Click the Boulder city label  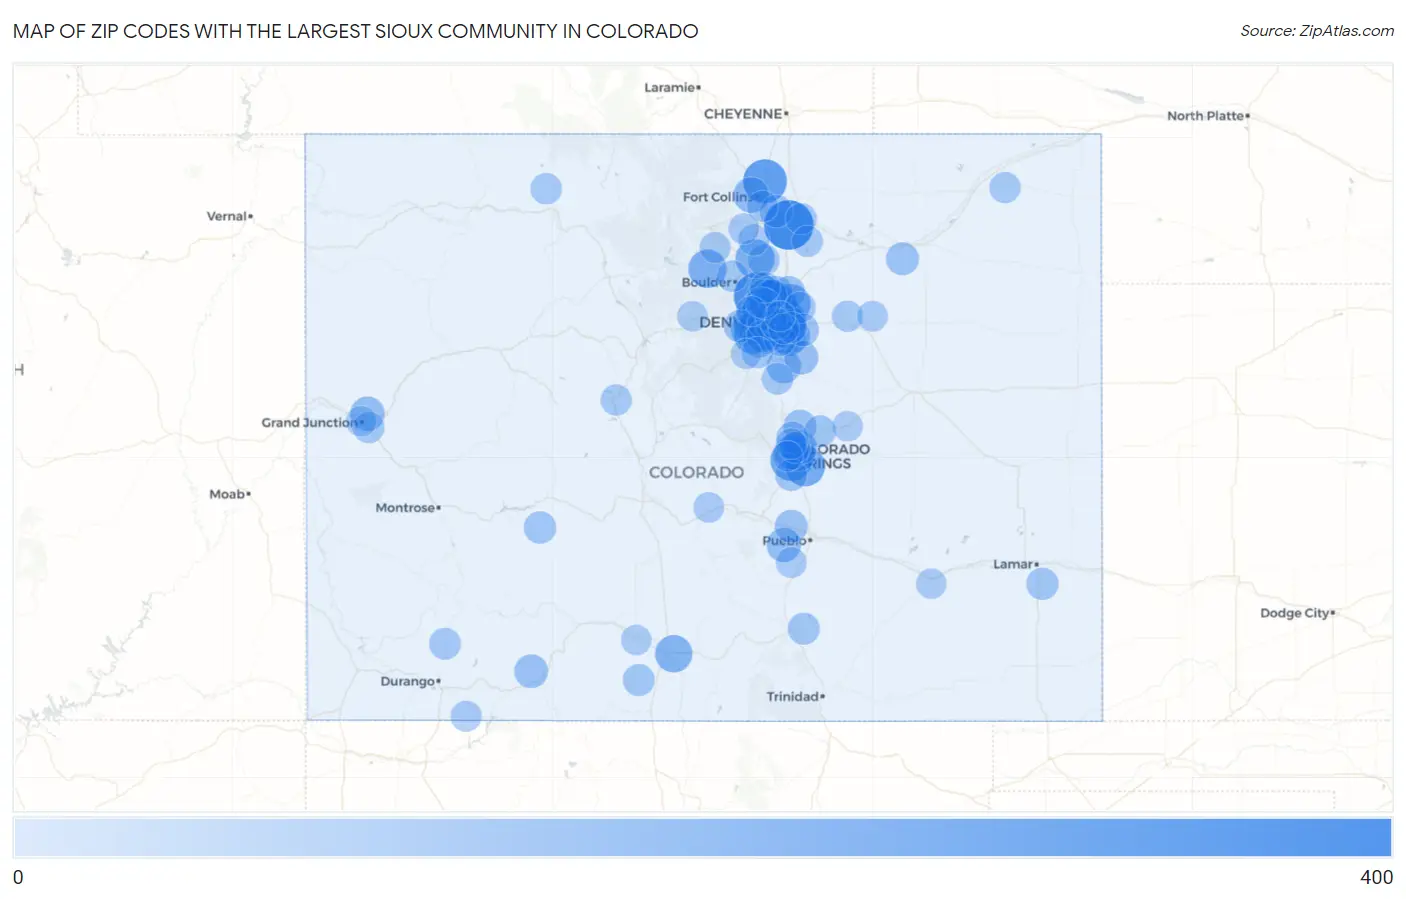tap(709, 283)
